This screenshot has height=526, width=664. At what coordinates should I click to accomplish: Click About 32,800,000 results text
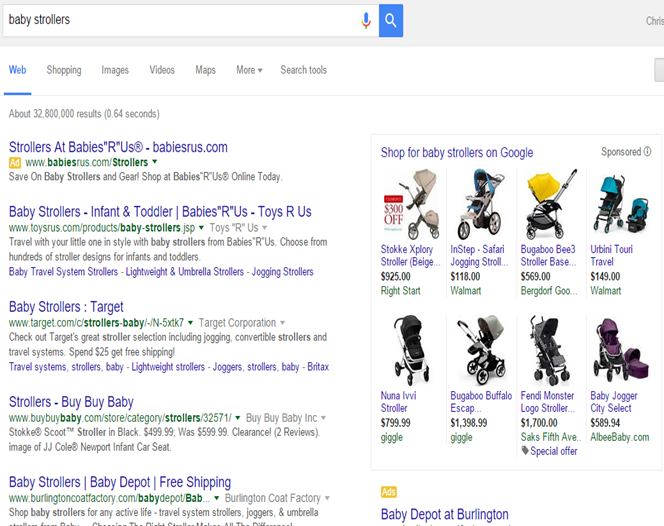[x=84, y=114]
